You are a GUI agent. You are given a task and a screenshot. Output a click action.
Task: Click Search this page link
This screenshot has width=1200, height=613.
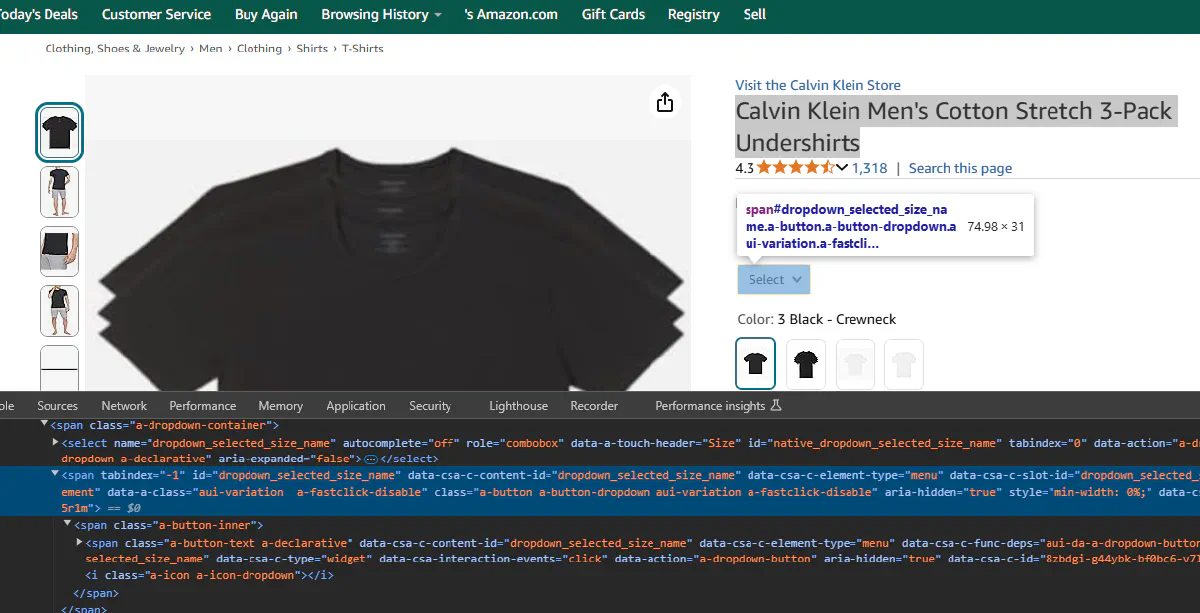960,168
